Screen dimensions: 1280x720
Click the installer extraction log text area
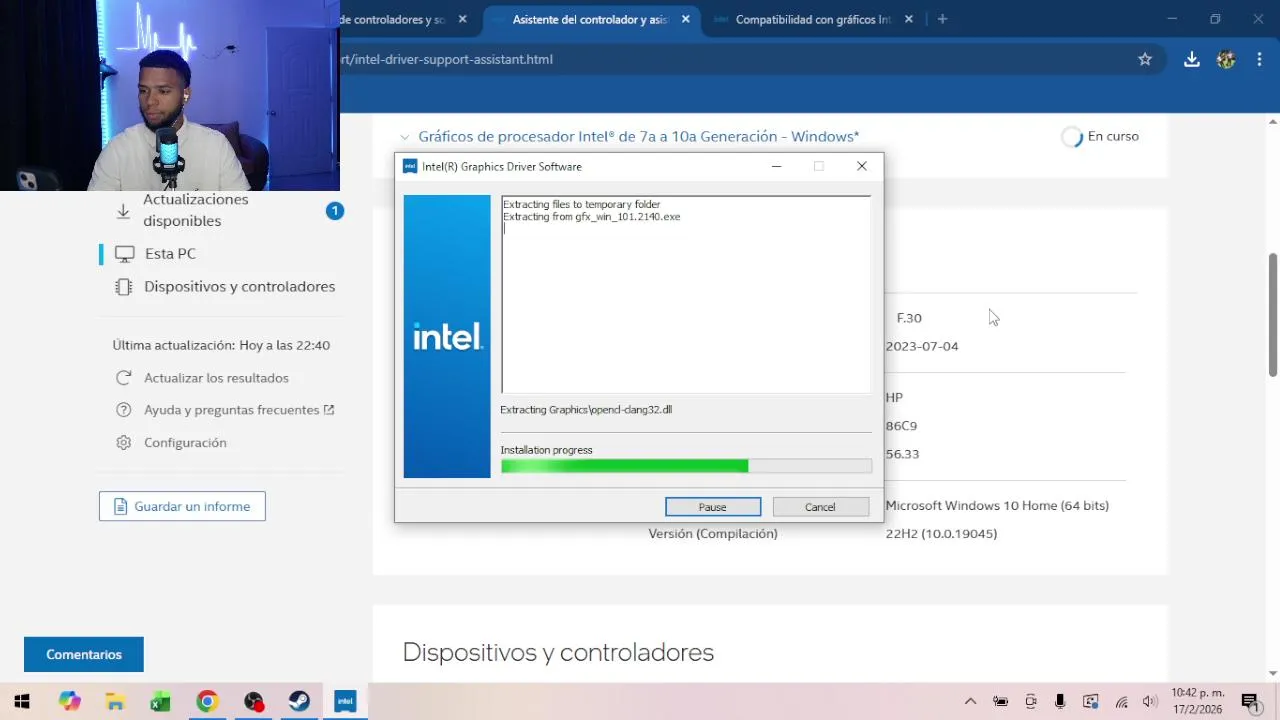(x=686, y=295)
